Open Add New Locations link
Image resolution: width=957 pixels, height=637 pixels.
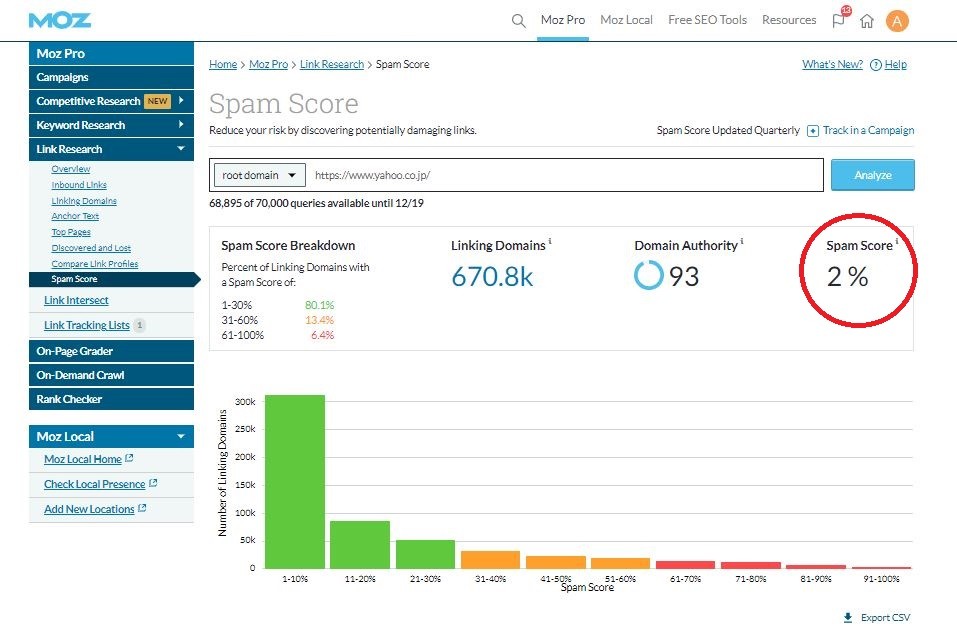tap(89, 509)
